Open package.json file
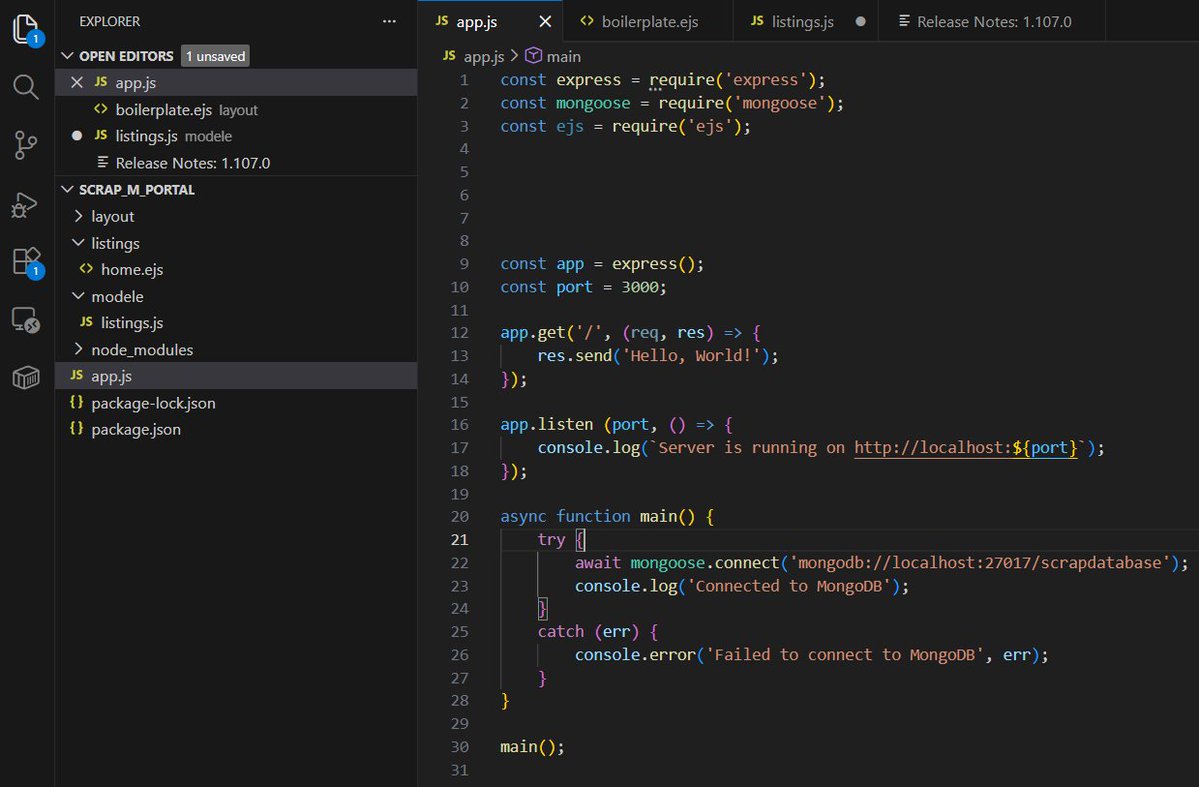The width and height of the screenshot is (1199, 787). coord(236,428)
